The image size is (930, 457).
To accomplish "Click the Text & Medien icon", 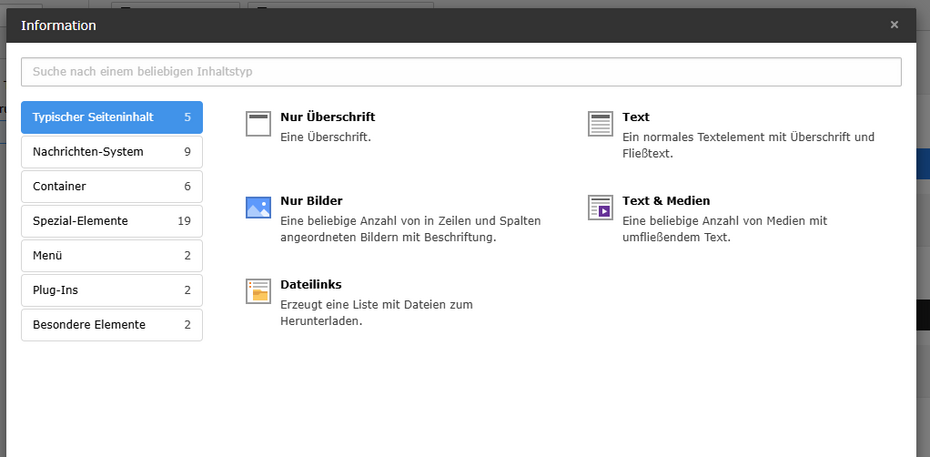I will tap(600, 208).
